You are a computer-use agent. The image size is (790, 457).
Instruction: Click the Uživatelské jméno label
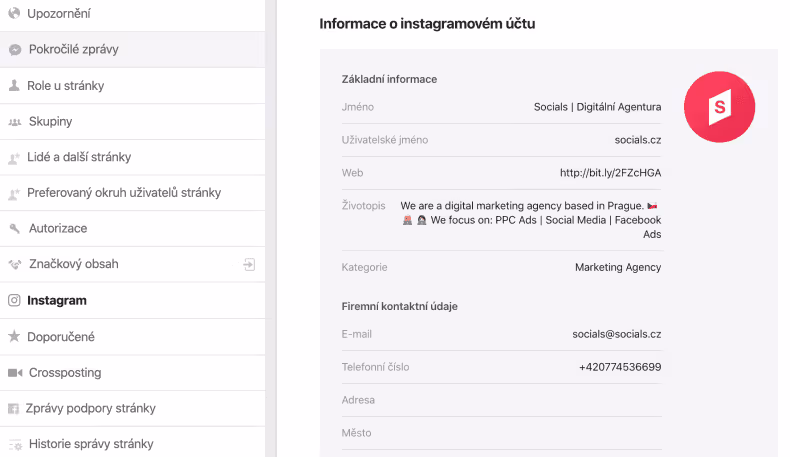tap(385, 140)
